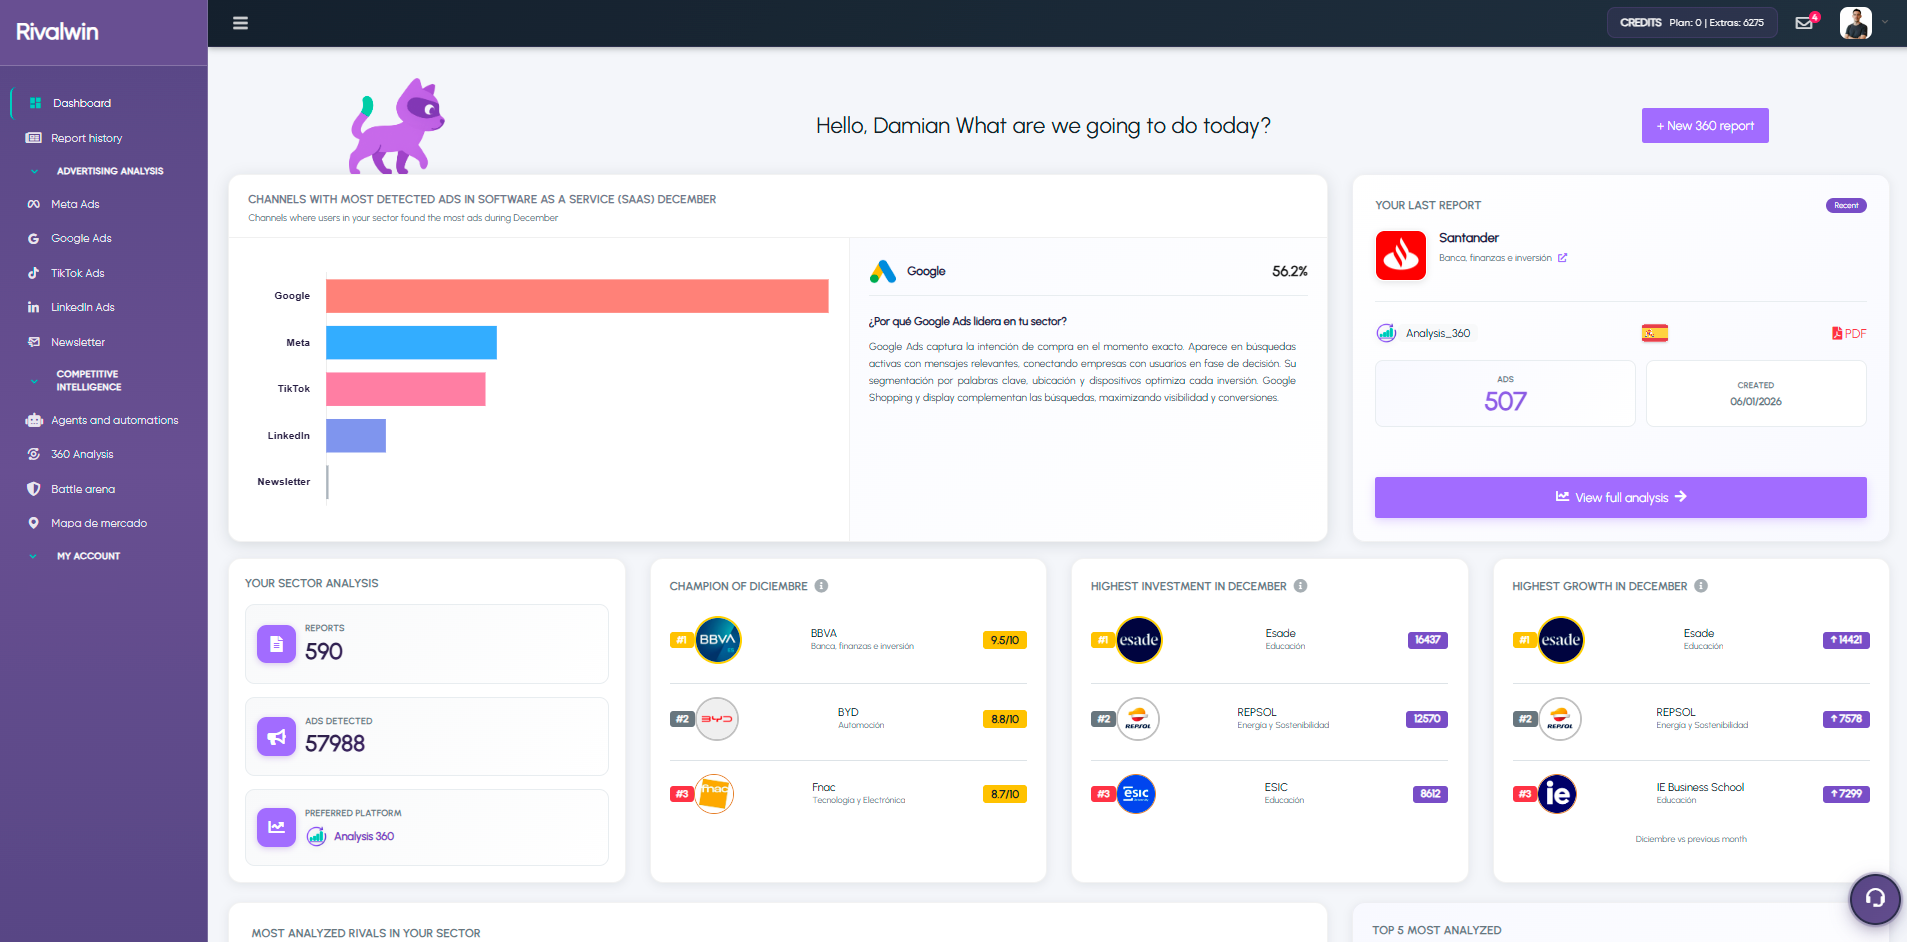
Task: Click the IE Business School logo
Action: (x=1557, y=794)
